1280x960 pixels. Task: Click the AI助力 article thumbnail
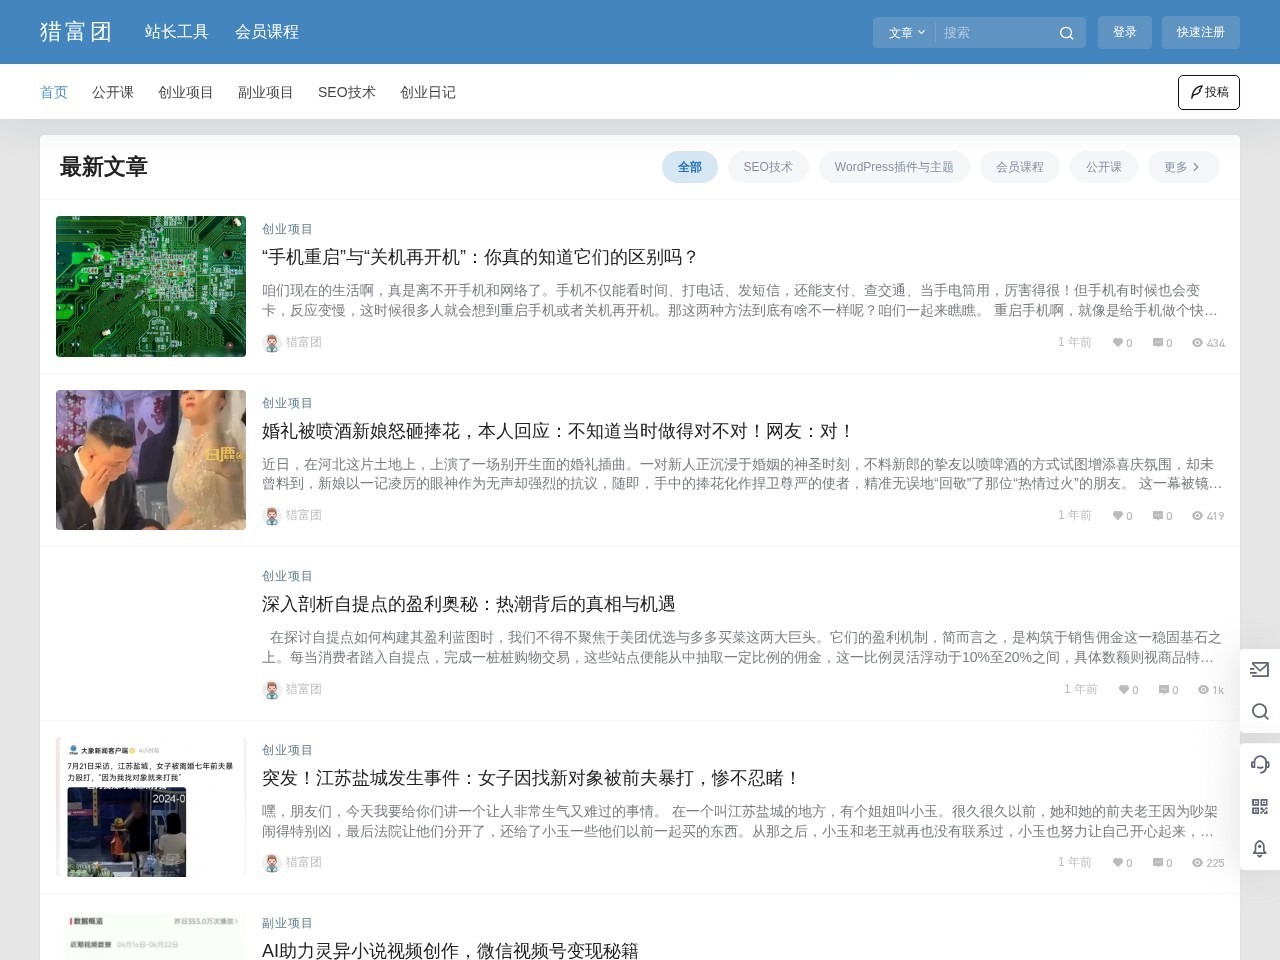coord(151,935)
